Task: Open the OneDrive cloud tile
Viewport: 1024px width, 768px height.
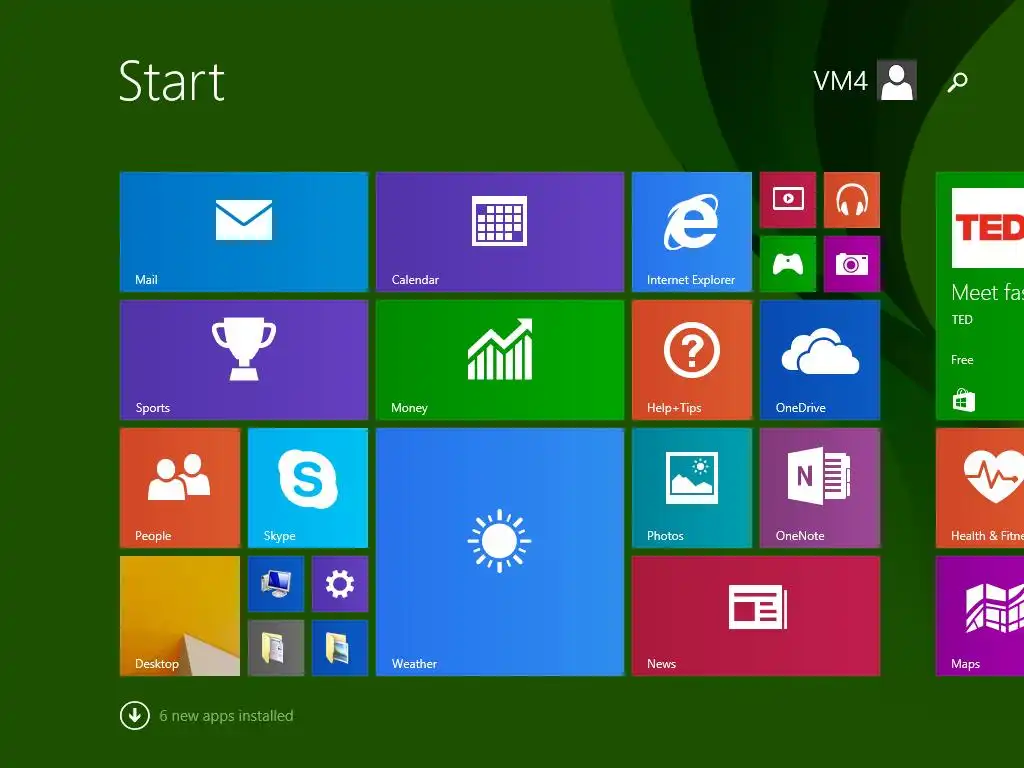Action: click(x=820, y=360)
